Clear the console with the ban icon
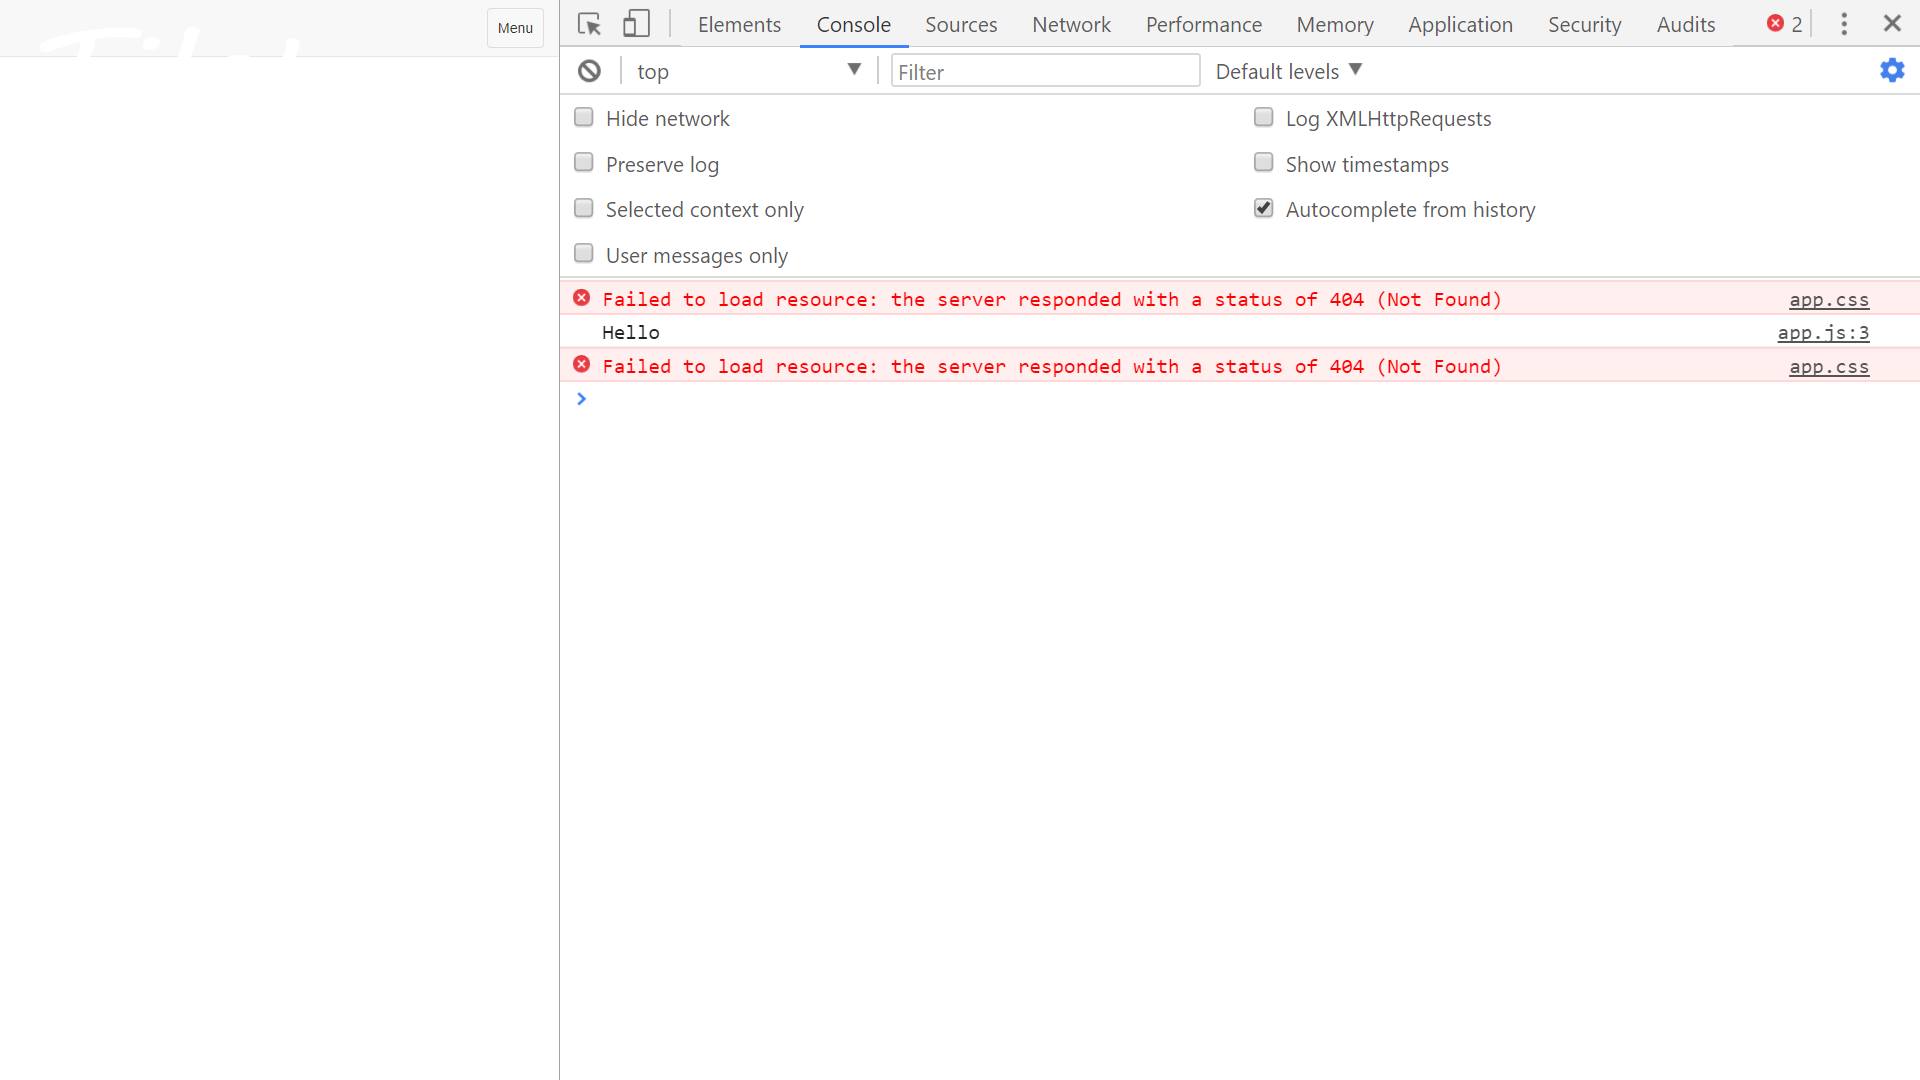 click(590, 71)
